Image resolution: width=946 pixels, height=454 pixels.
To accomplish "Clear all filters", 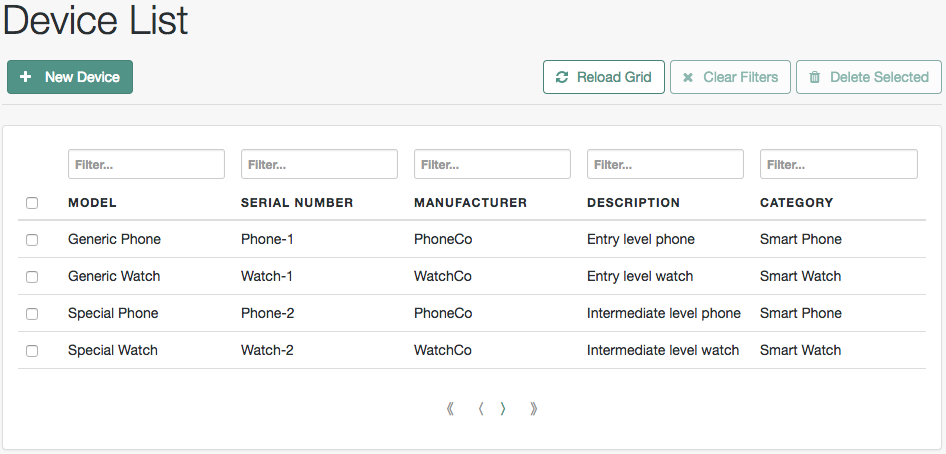I will click(730, 77).
